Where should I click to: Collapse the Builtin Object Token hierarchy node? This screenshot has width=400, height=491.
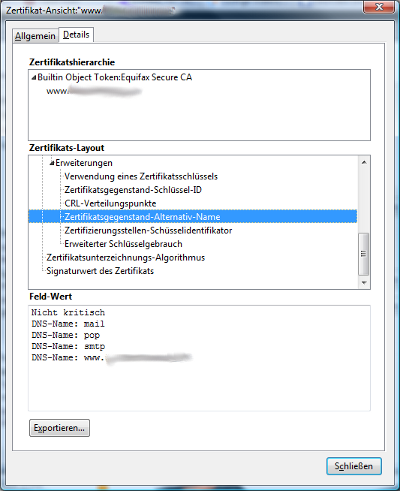tap(33, 78)
